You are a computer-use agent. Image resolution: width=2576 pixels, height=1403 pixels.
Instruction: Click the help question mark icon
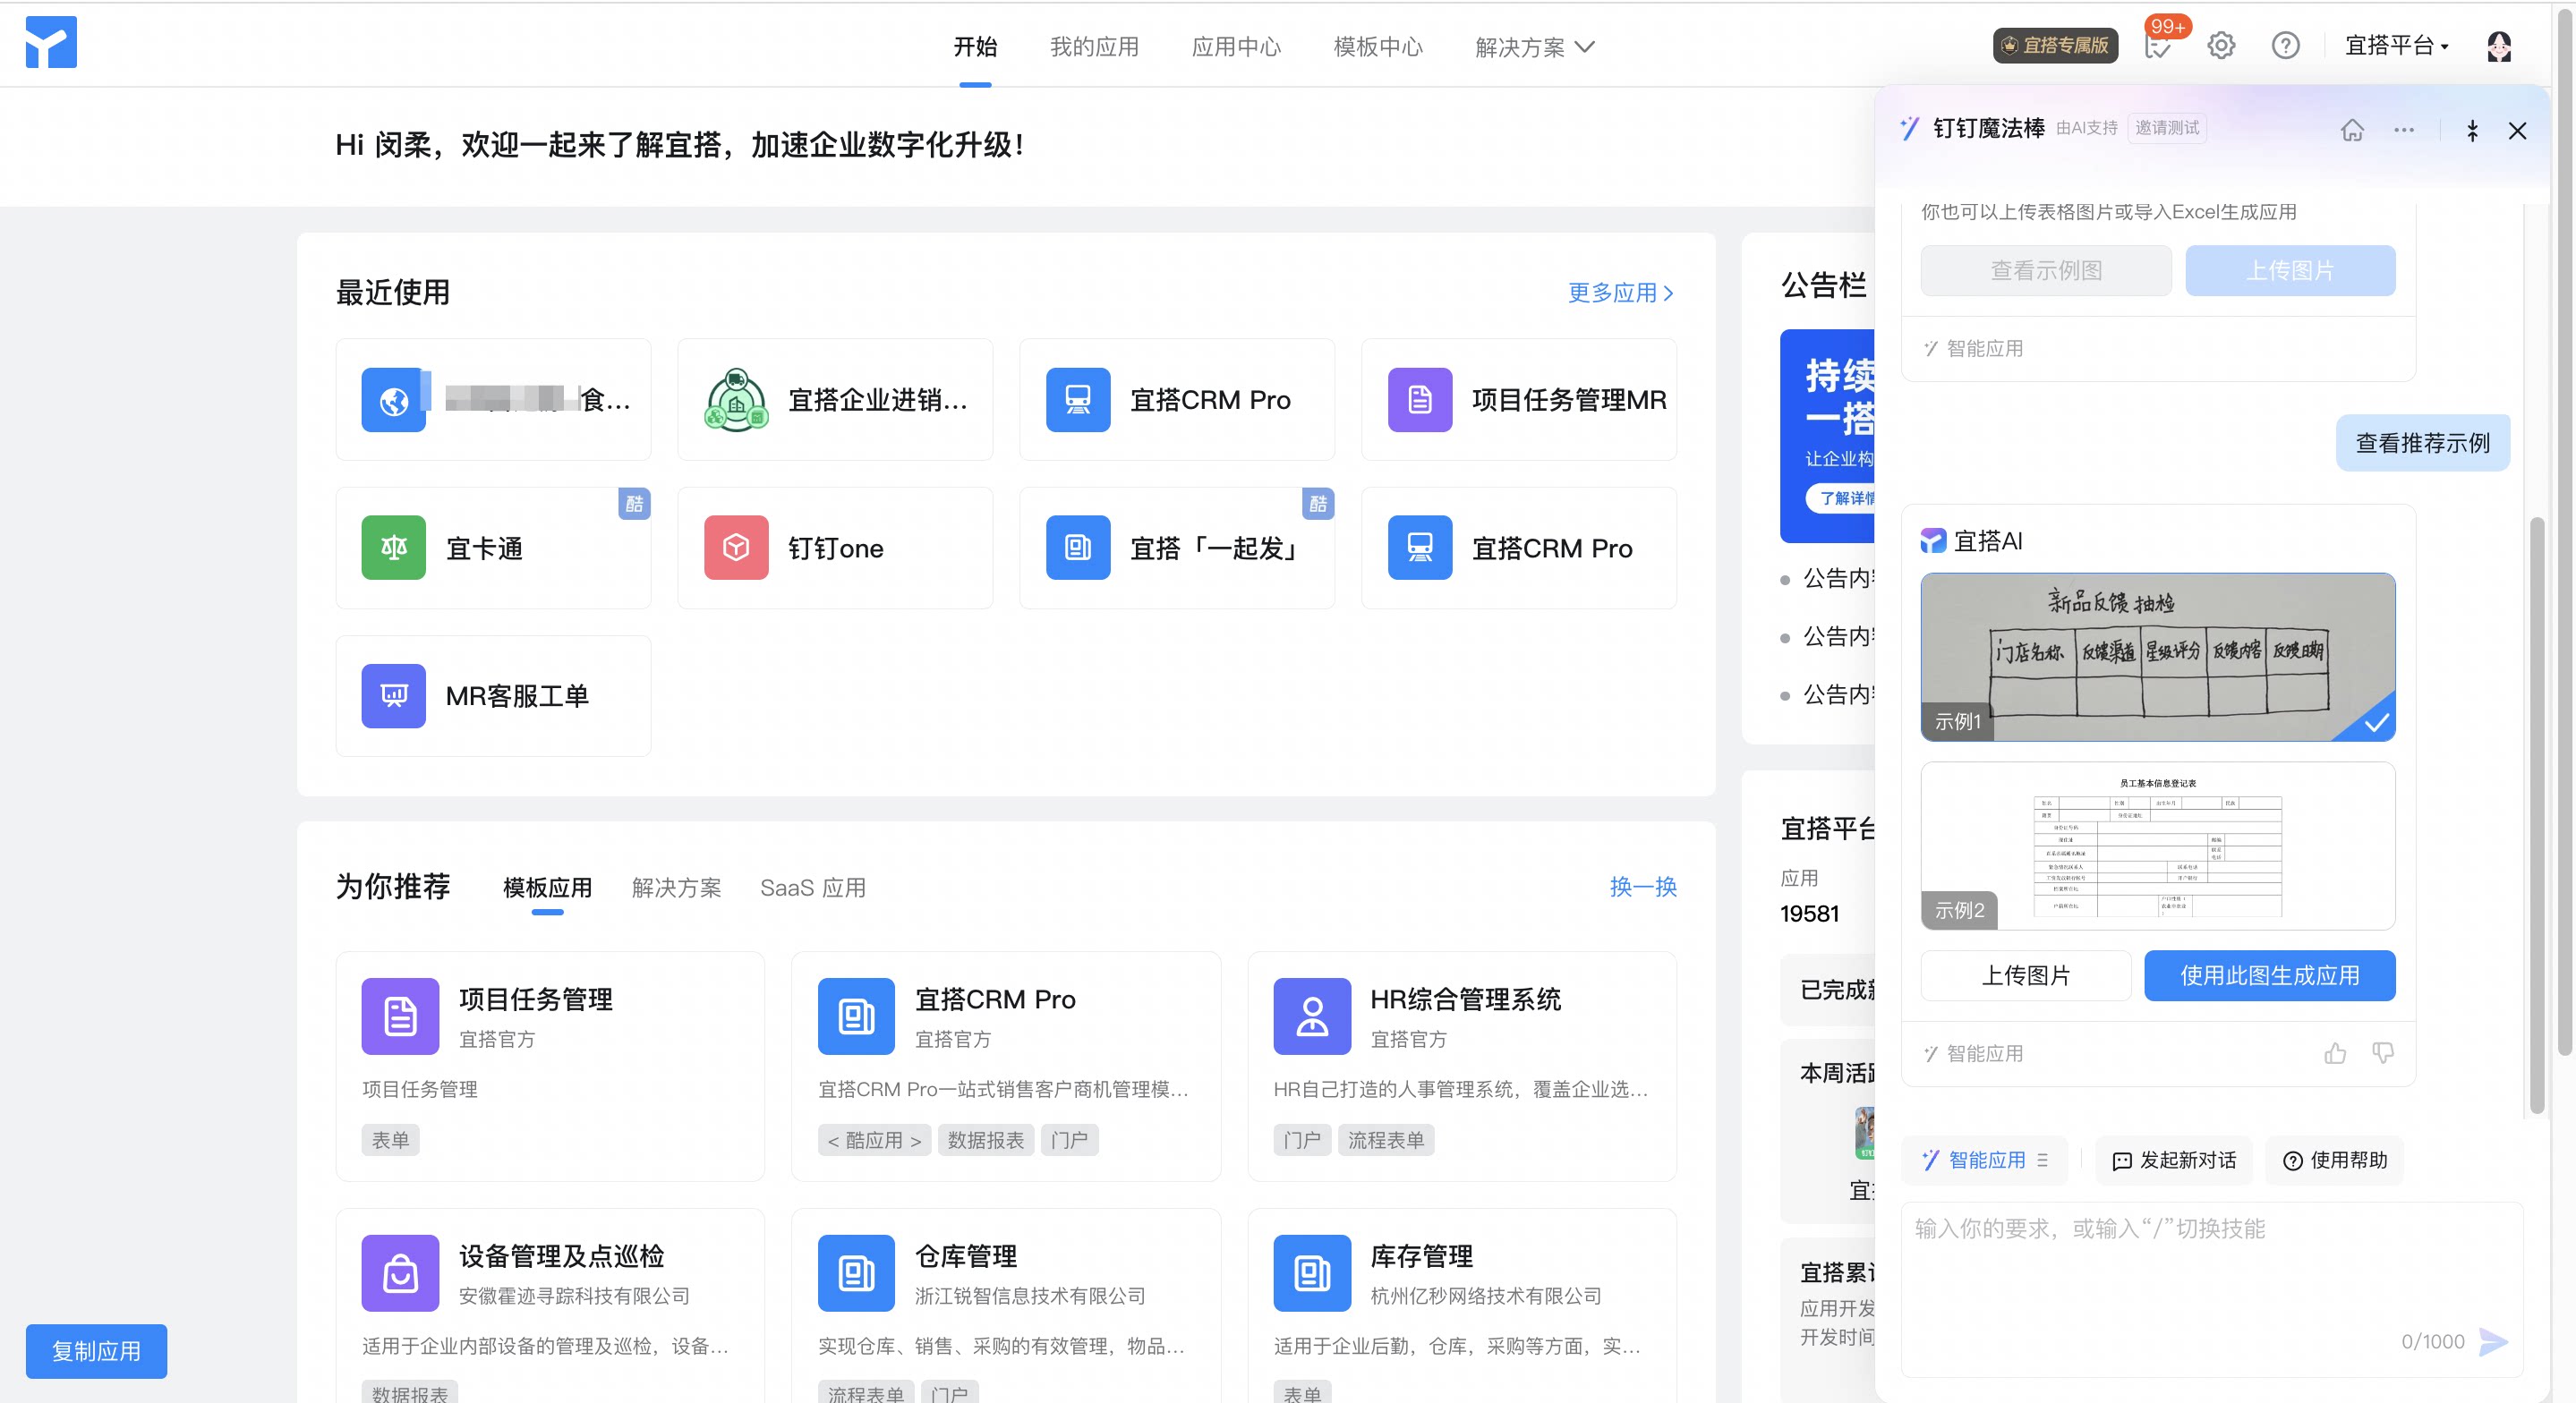click(x=2285, y=46)
